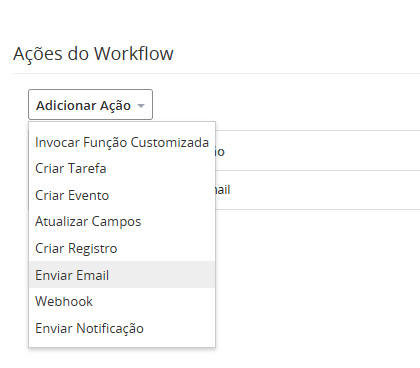Add a field update action
The width and height of the screenshot is (420, 368).
[x=122, y=221]
